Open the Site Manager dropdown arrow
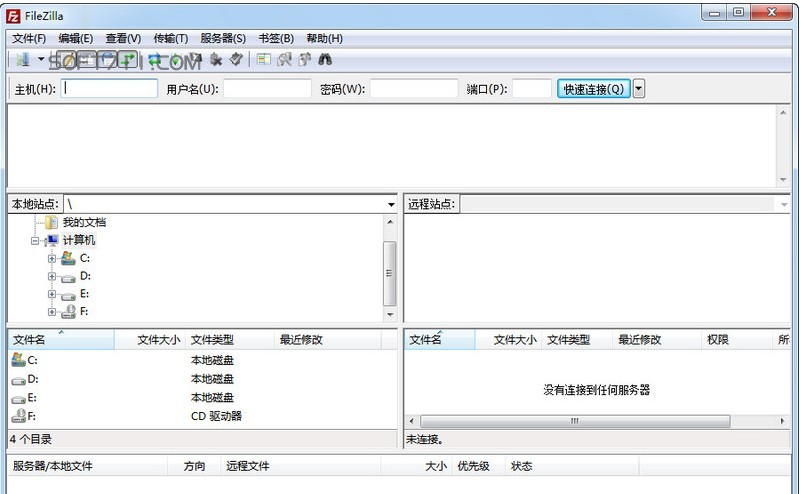The height and width of the screenshot is (494, 803). point(41,59)
